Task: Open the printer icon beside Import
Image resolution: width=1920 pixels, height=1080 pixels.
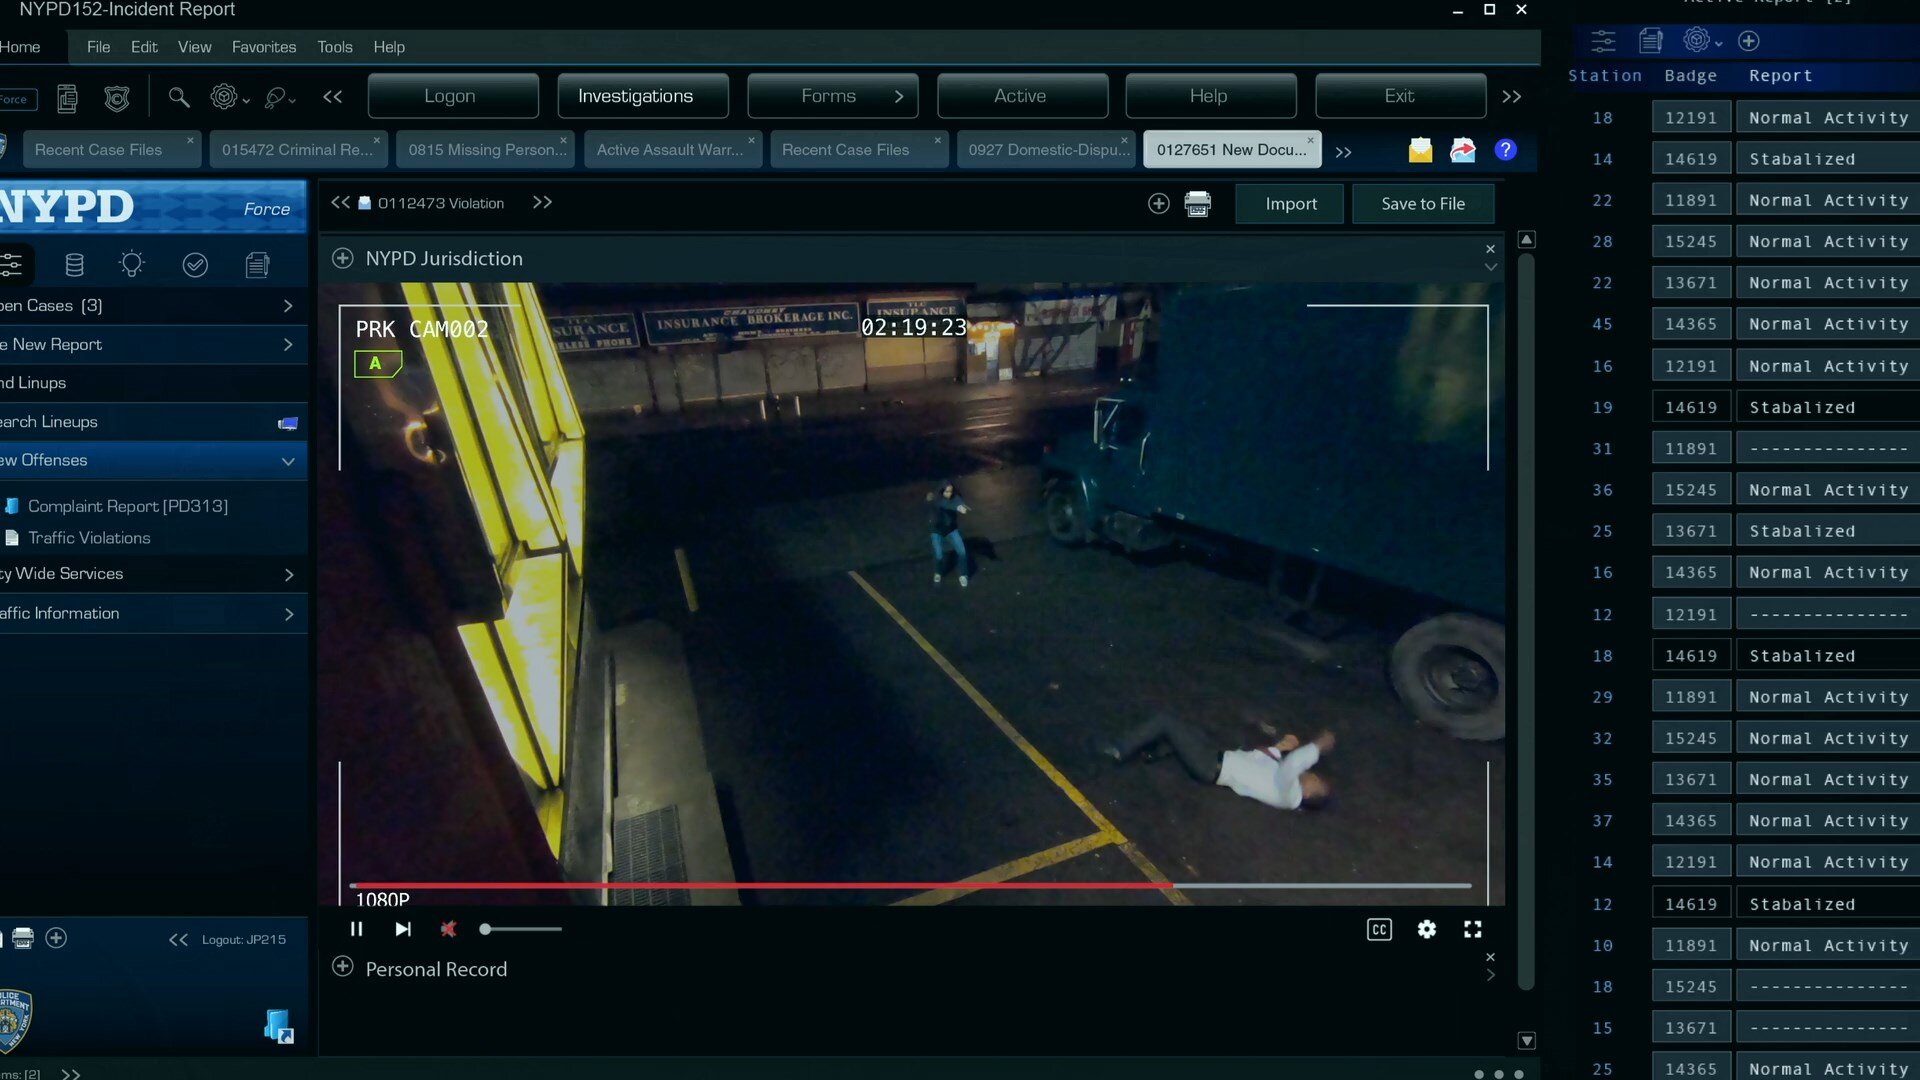Action: tap(1197, 204)
